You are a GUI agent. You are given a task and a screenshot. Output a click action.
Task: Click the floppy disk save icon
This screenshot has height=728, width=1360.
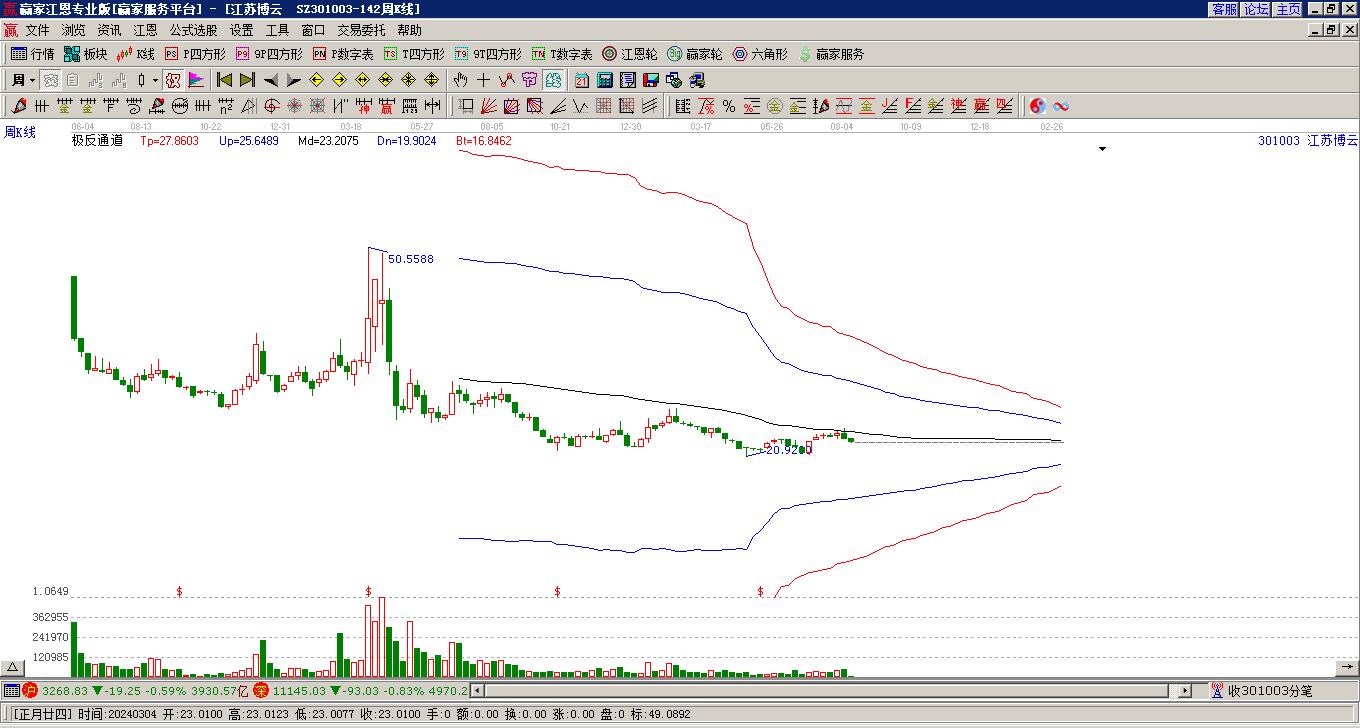(x=651, y=80)
